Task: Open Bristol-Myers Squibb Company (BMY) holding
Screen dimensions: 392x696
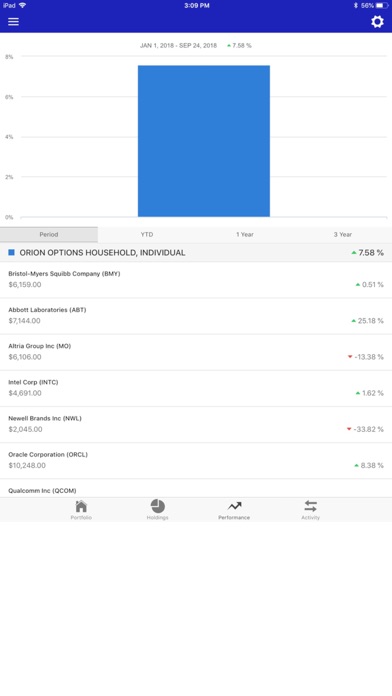Action: pyautogui.click(x=196, y=280)
